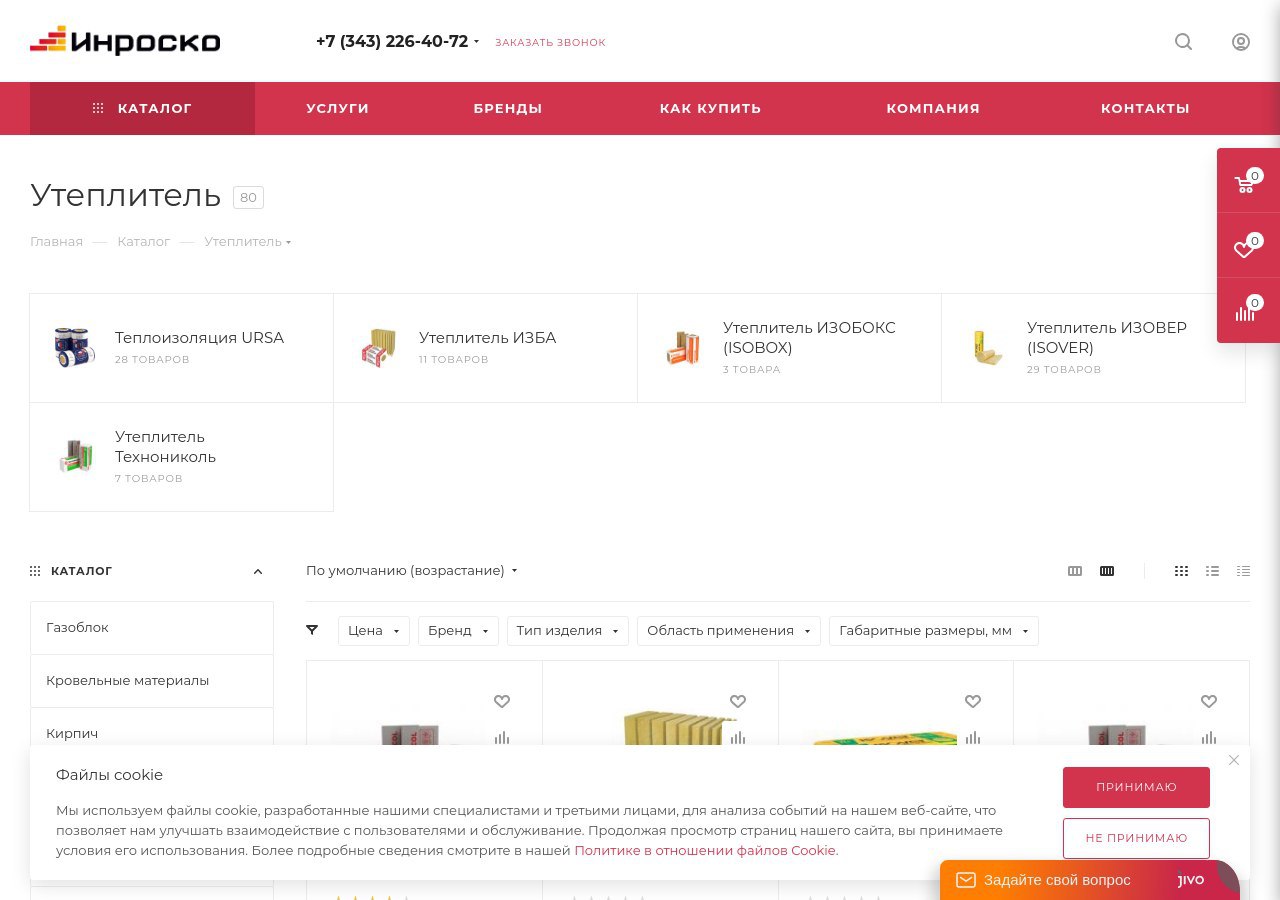The width and height of the screenshot is (1280, 900).
Task: Open Теплоизоляция URSA category thumbnail
Action: (75, 347)
